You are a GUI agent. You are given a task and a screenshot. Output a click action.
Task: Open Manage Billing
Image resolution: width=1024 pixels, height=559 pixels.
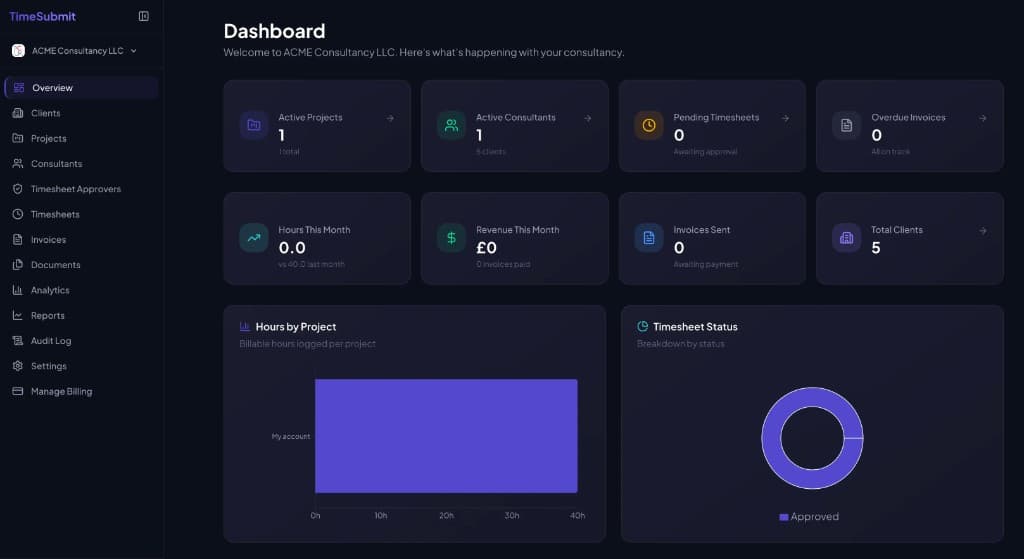(81, 391)
